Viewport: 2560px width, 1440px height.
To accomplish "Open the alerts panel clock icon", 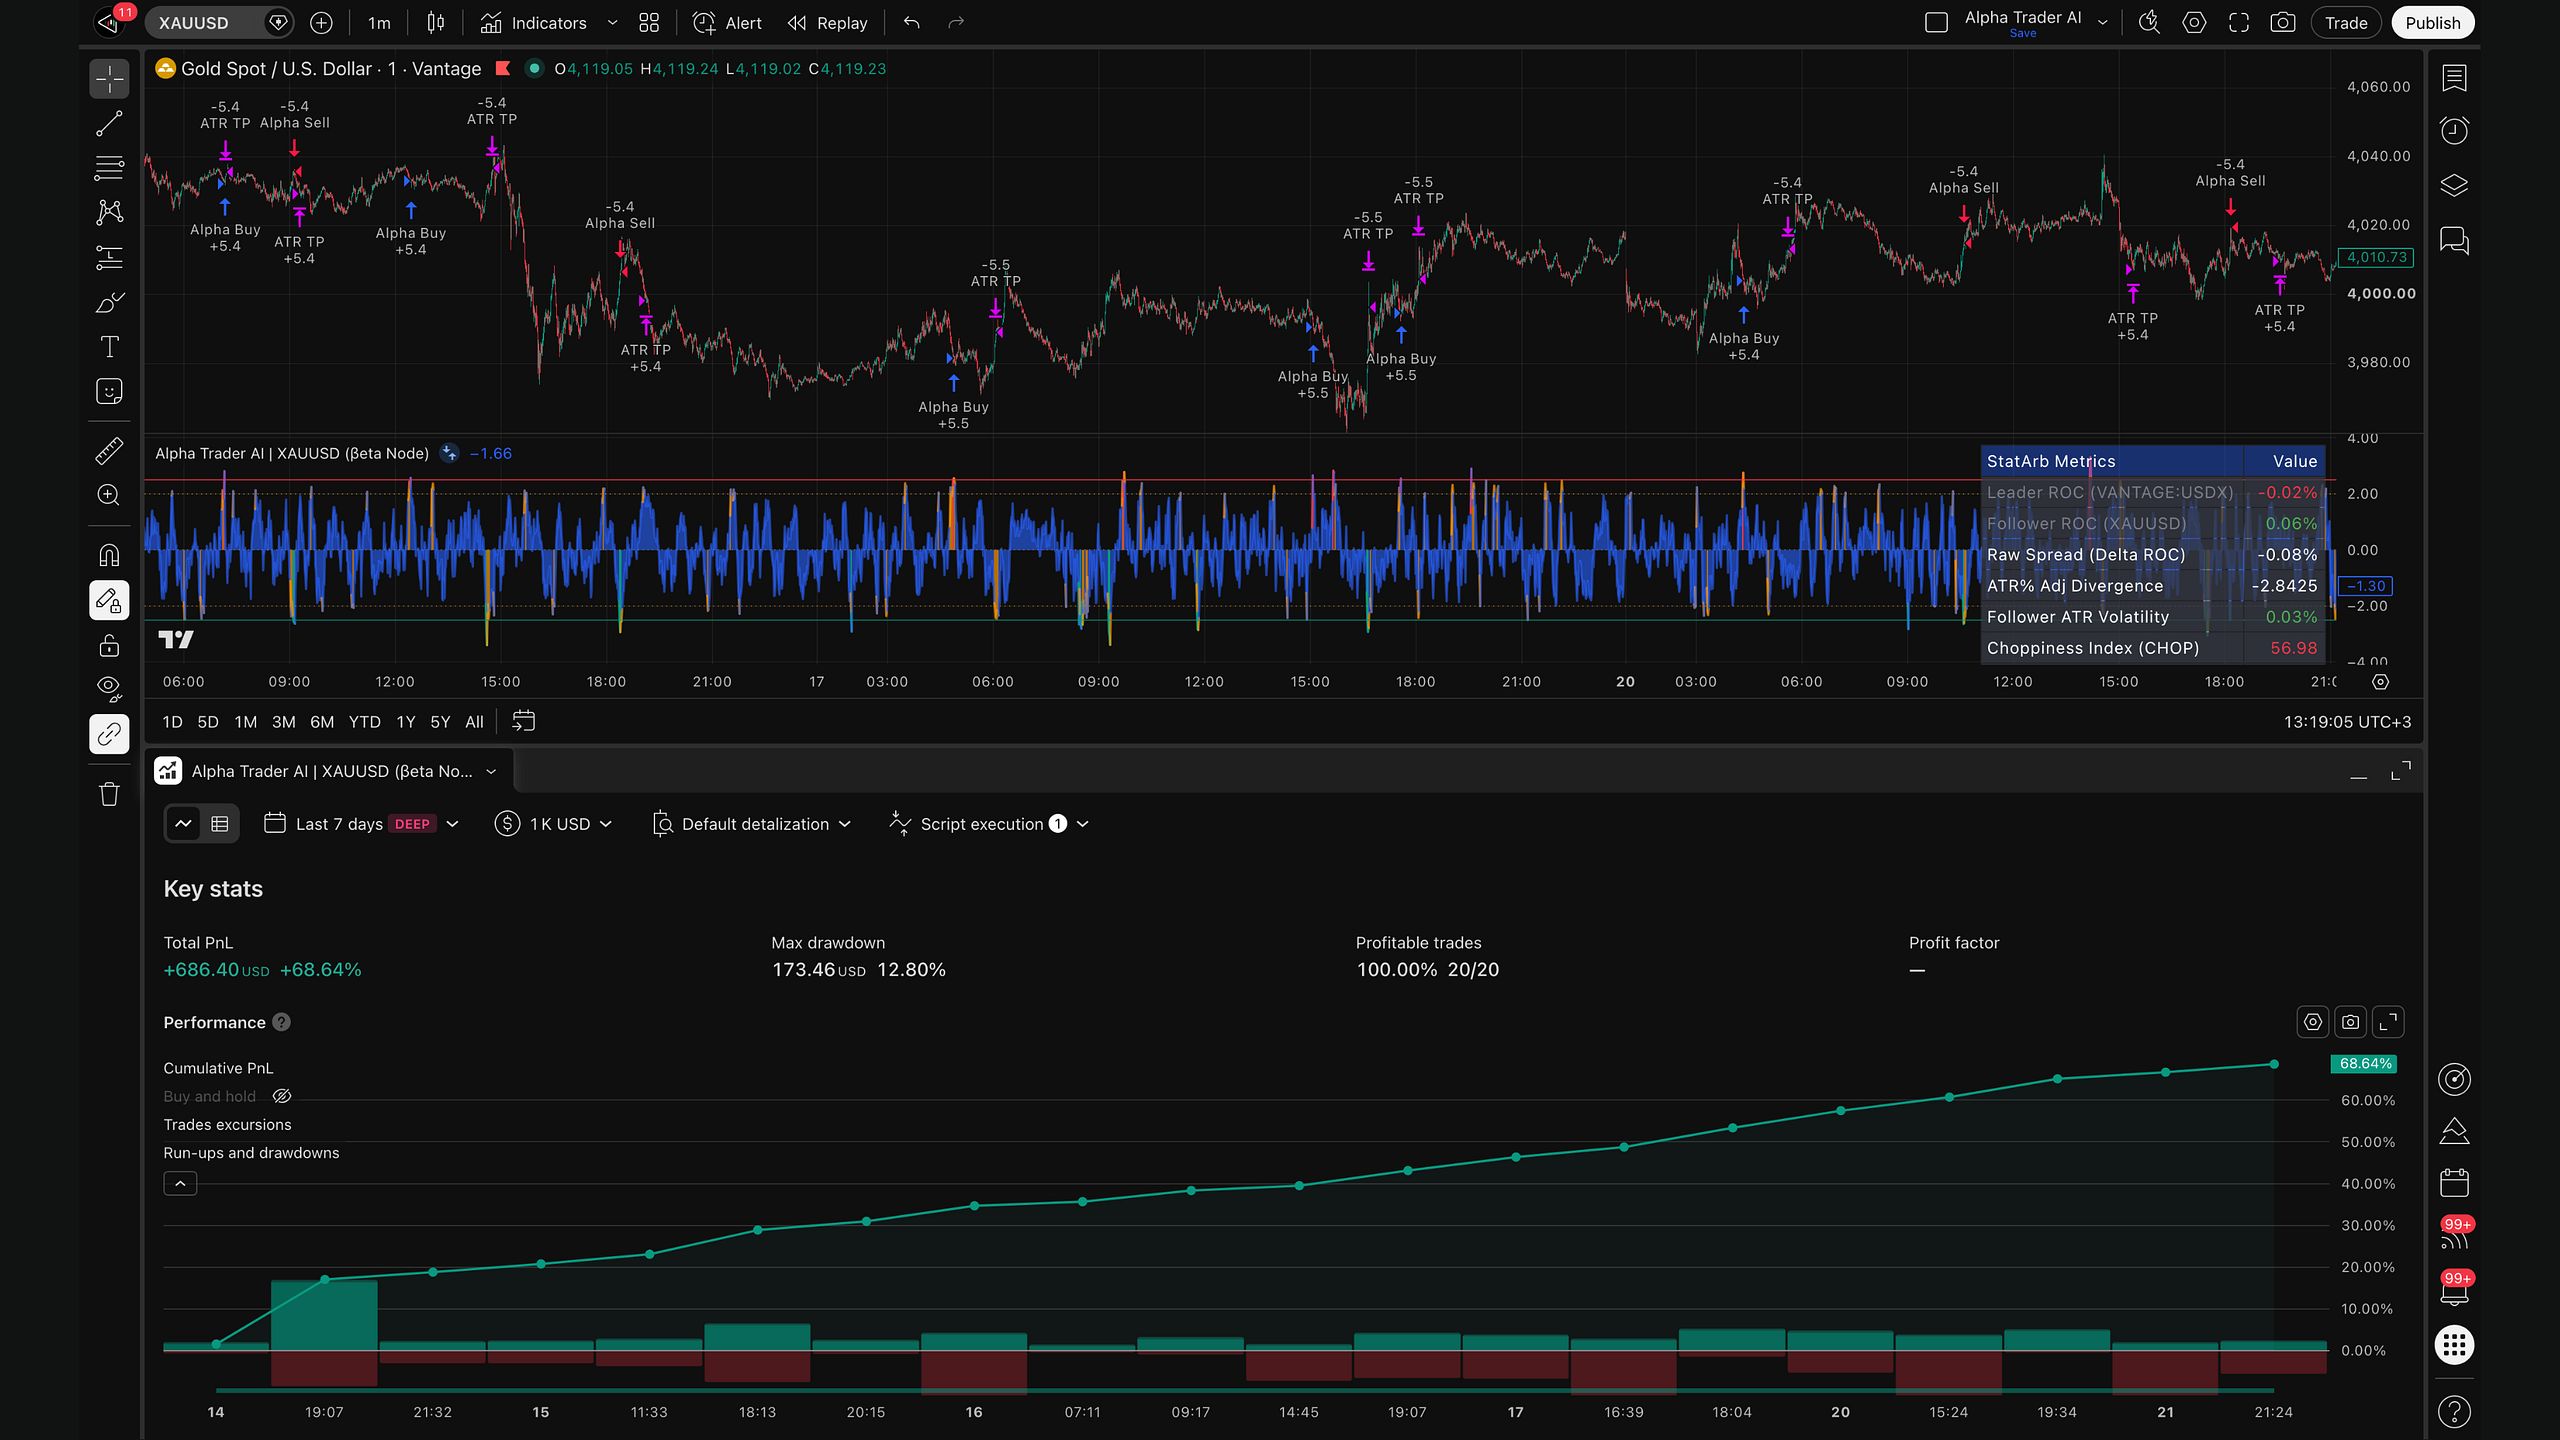I will [x=2454, y=131].
